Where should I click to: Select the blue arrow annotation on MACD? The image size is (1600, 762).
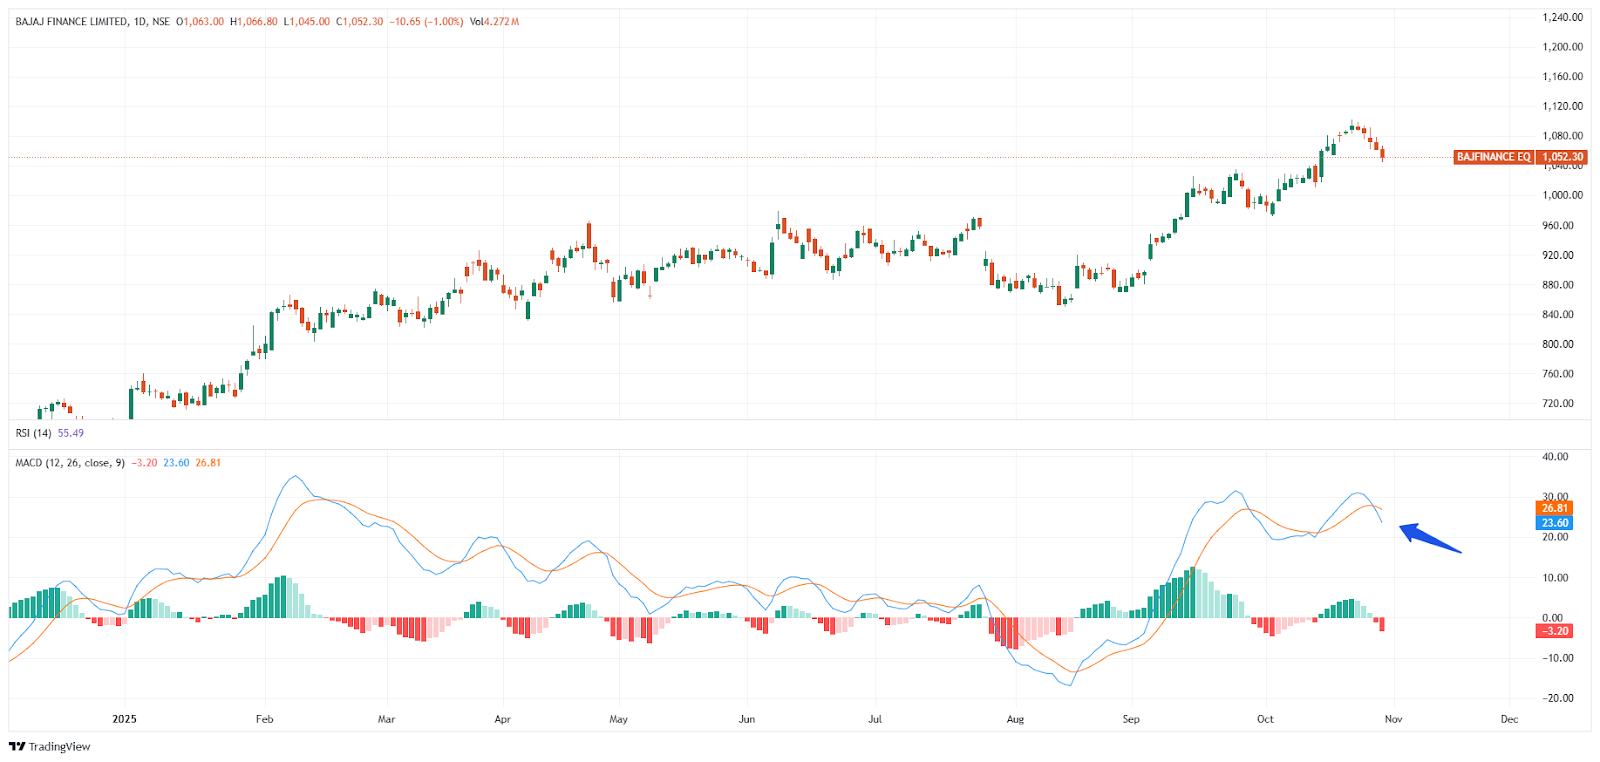point(1429,538)
